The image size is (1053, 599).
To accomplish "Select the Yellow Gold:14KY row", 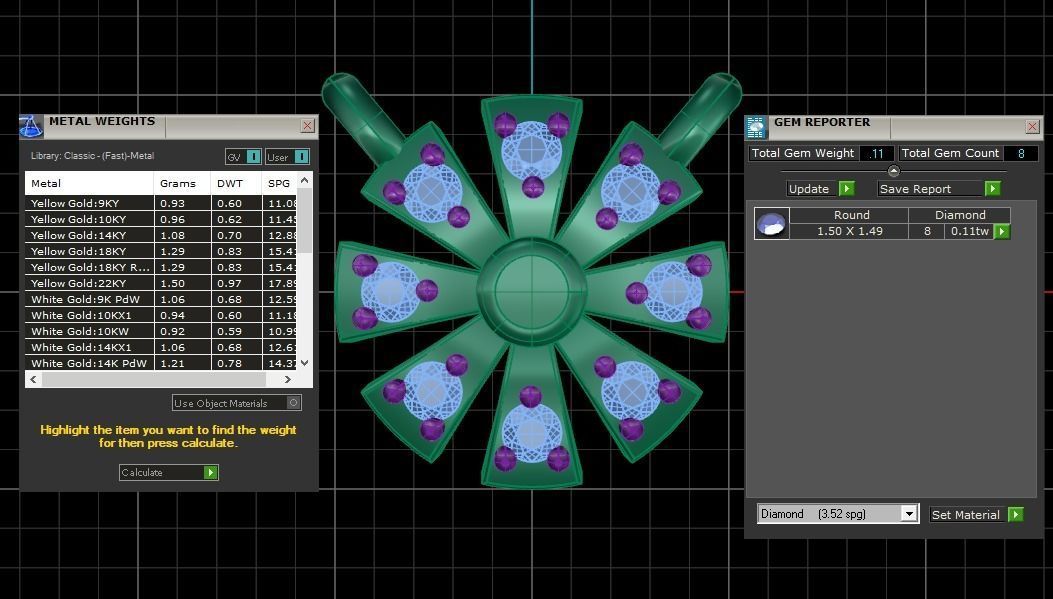I will coord(161,235).
